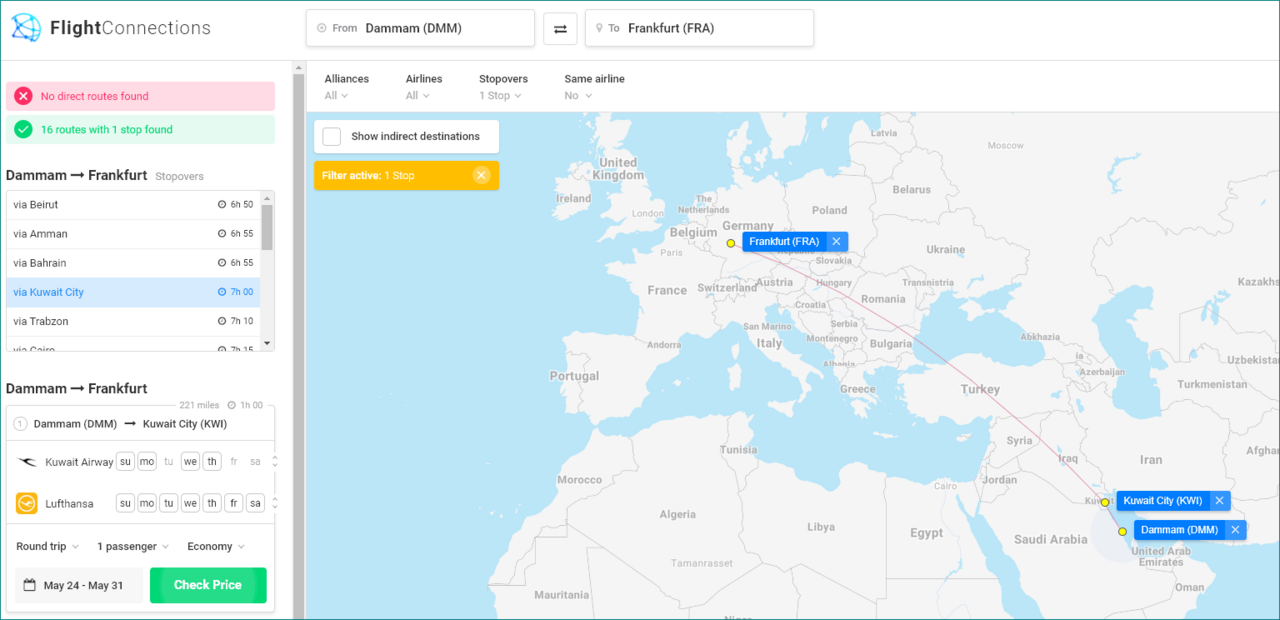Click the Lufthansa airline logo
The width and height of the screenshot is (1280, 620).
[27, 504]
